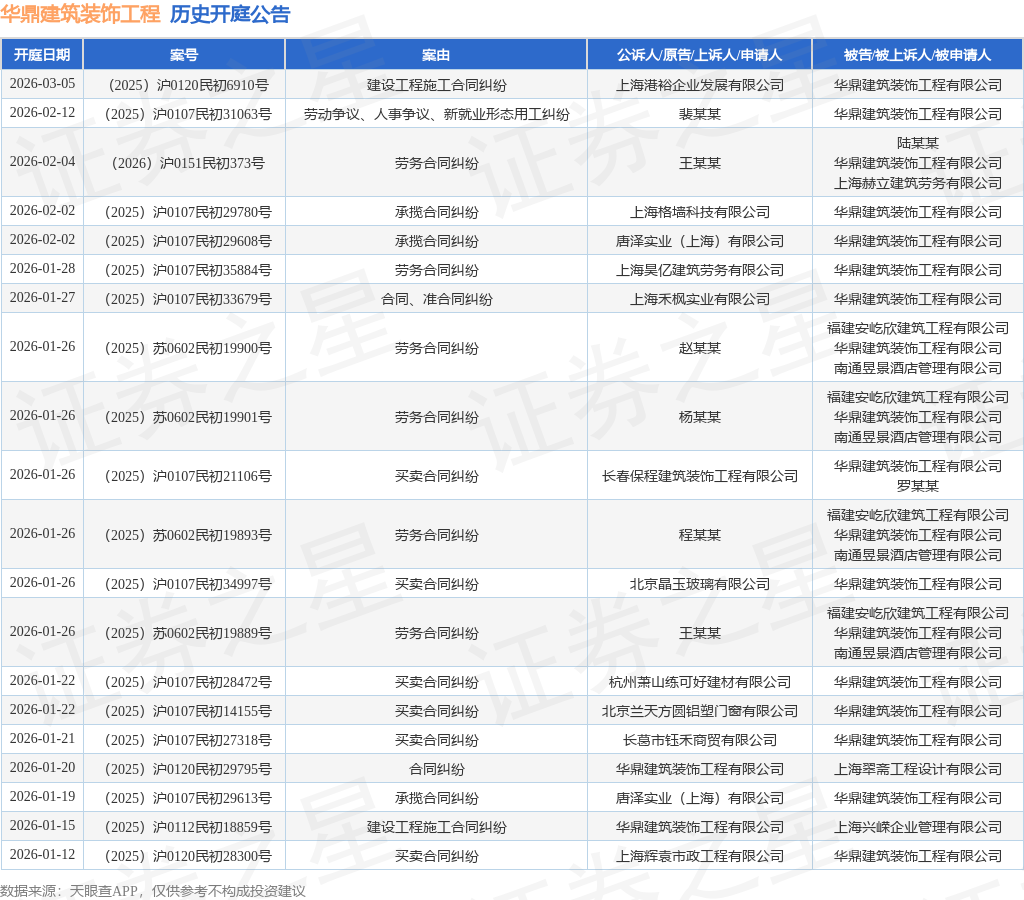Click the 案号 column header
This screenshot has height=900, width=1024.
(184, 55)
